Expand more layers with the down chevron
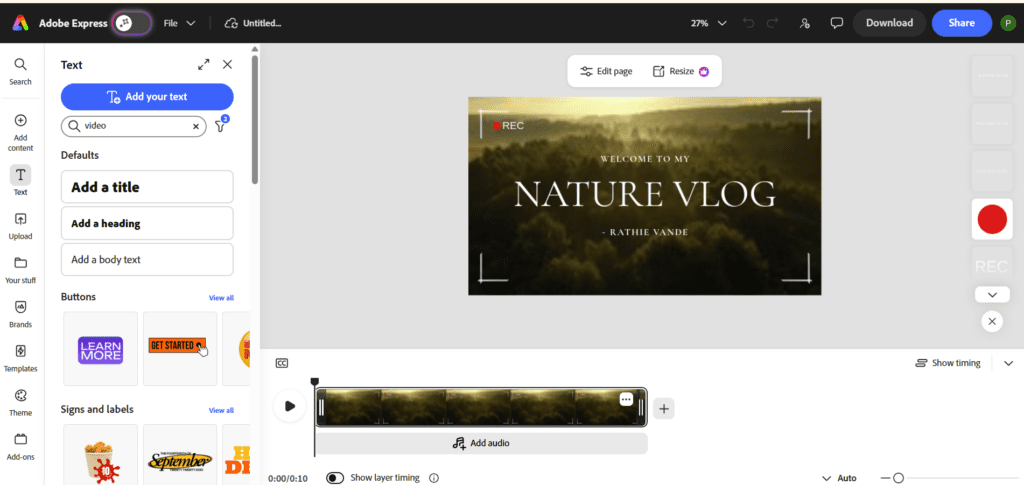The image size is (1024, 485). [x=992, y=294]
